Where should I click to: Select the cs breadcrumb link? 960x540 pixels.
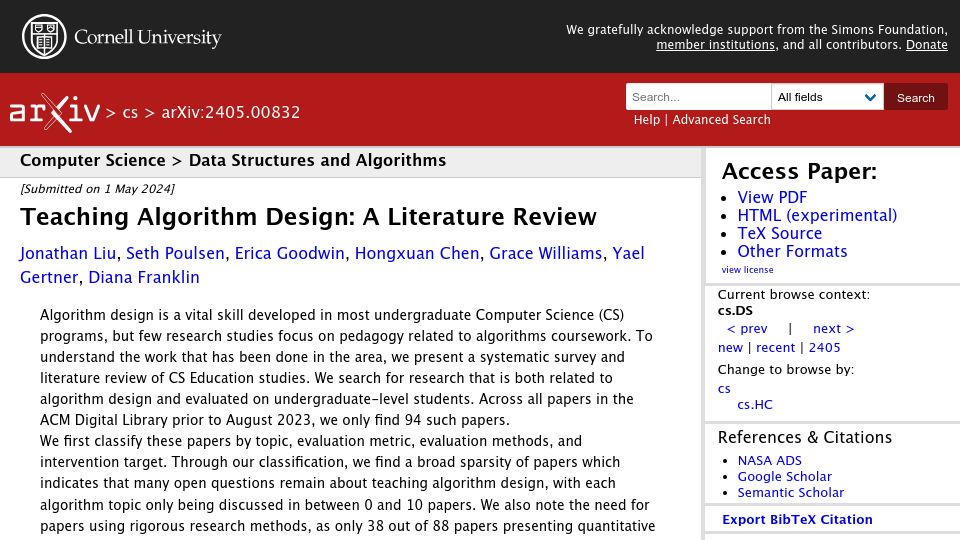(130, 113)
